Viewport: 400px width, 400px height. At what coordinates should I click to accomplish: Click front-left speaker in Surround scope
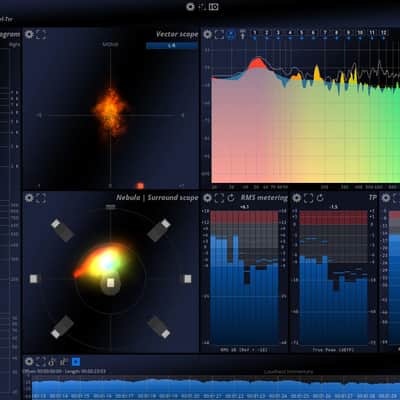tap(62, 230)
